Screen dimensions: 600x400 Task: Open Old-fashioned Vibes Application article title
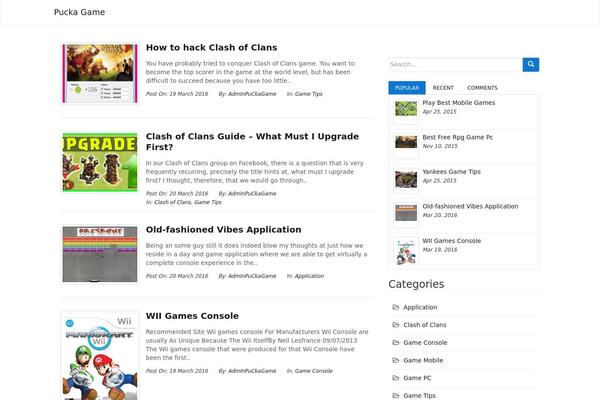tap(223, 230)
